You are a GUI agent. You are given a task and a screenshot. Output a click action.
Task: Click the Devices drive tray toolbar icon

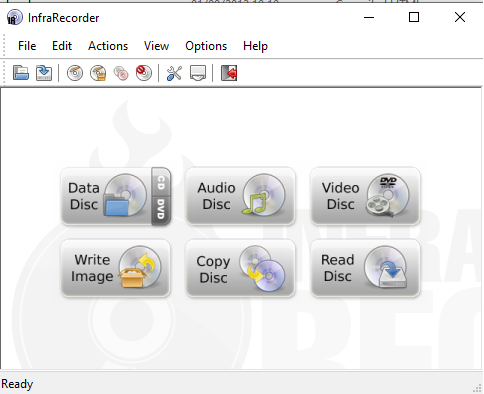click(198, 73)
